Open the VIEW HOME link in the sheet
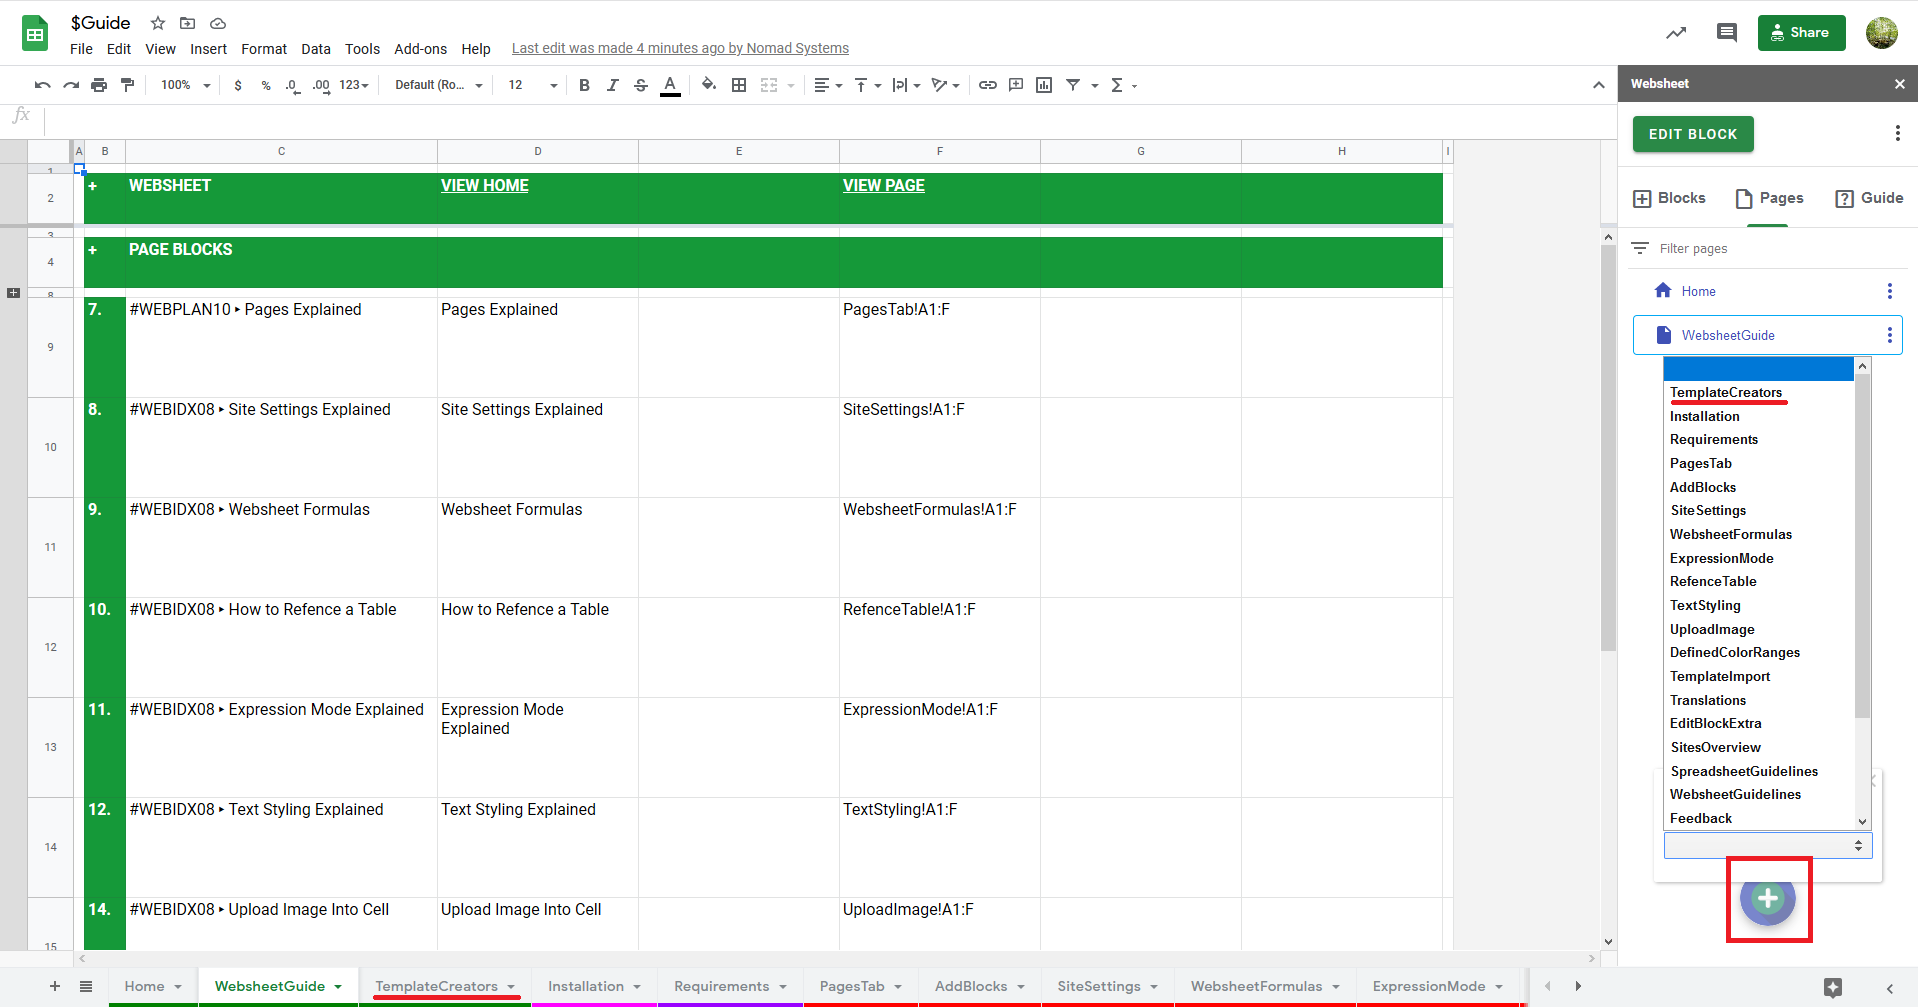1919x1007 pixels. [x=485, y=185]
